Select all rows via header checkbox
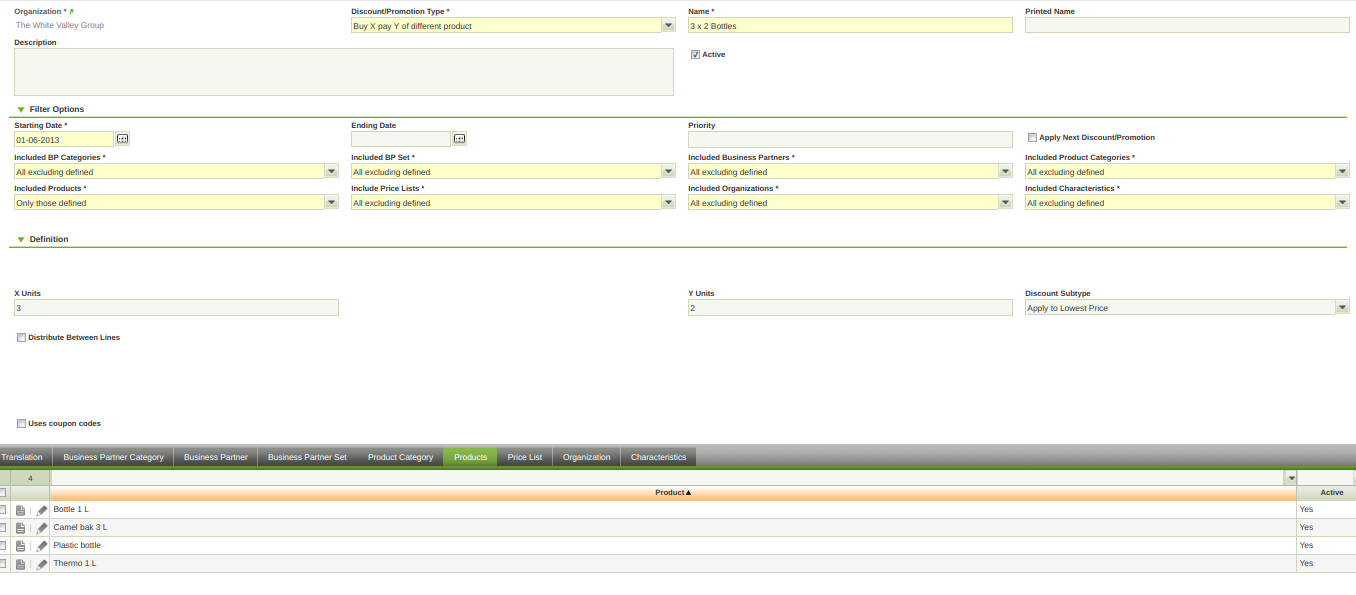The image size is (1356, 595). (3, 493)
